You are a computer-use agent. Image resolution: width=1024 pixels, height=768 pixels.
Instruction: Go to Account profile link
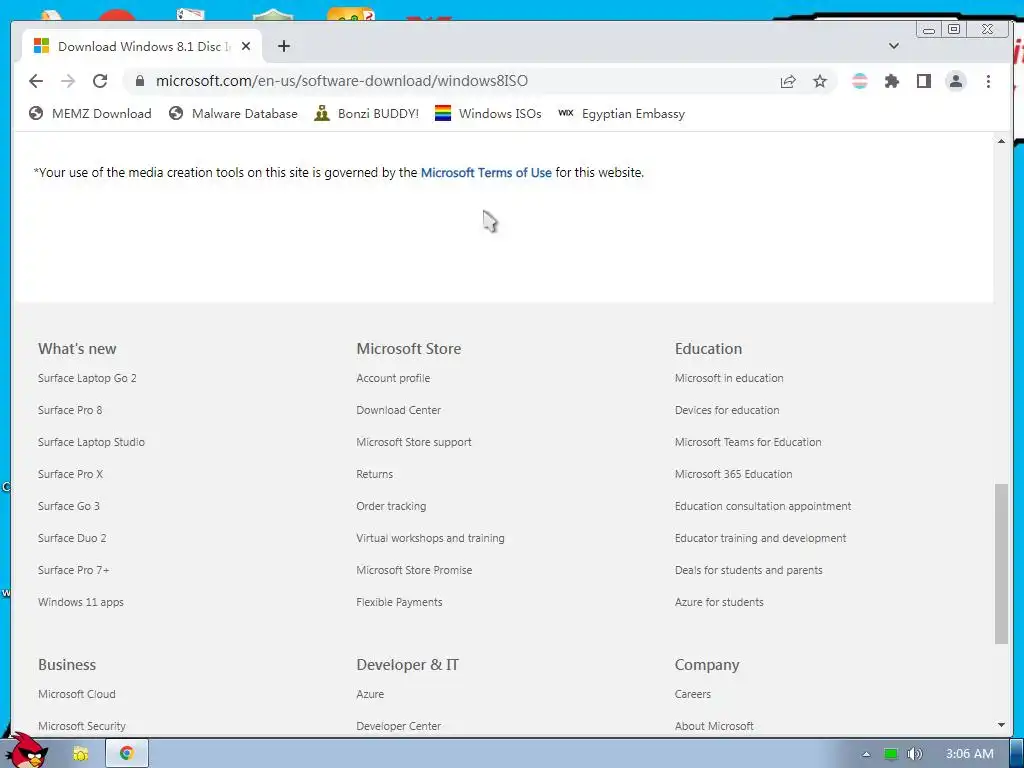coord(393,378)
